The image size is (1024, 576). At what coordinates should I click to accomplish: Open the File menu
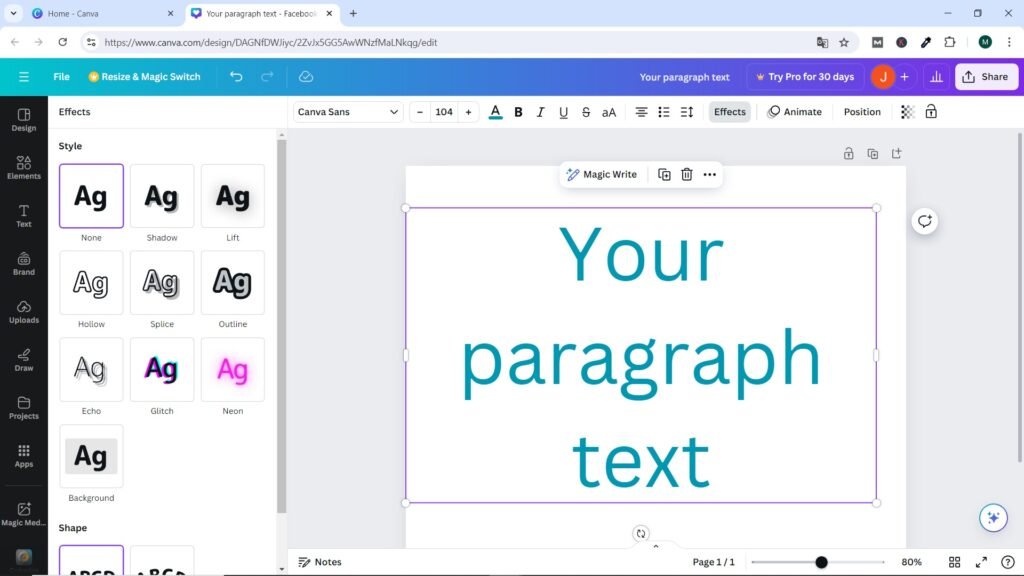click(61, 77)
